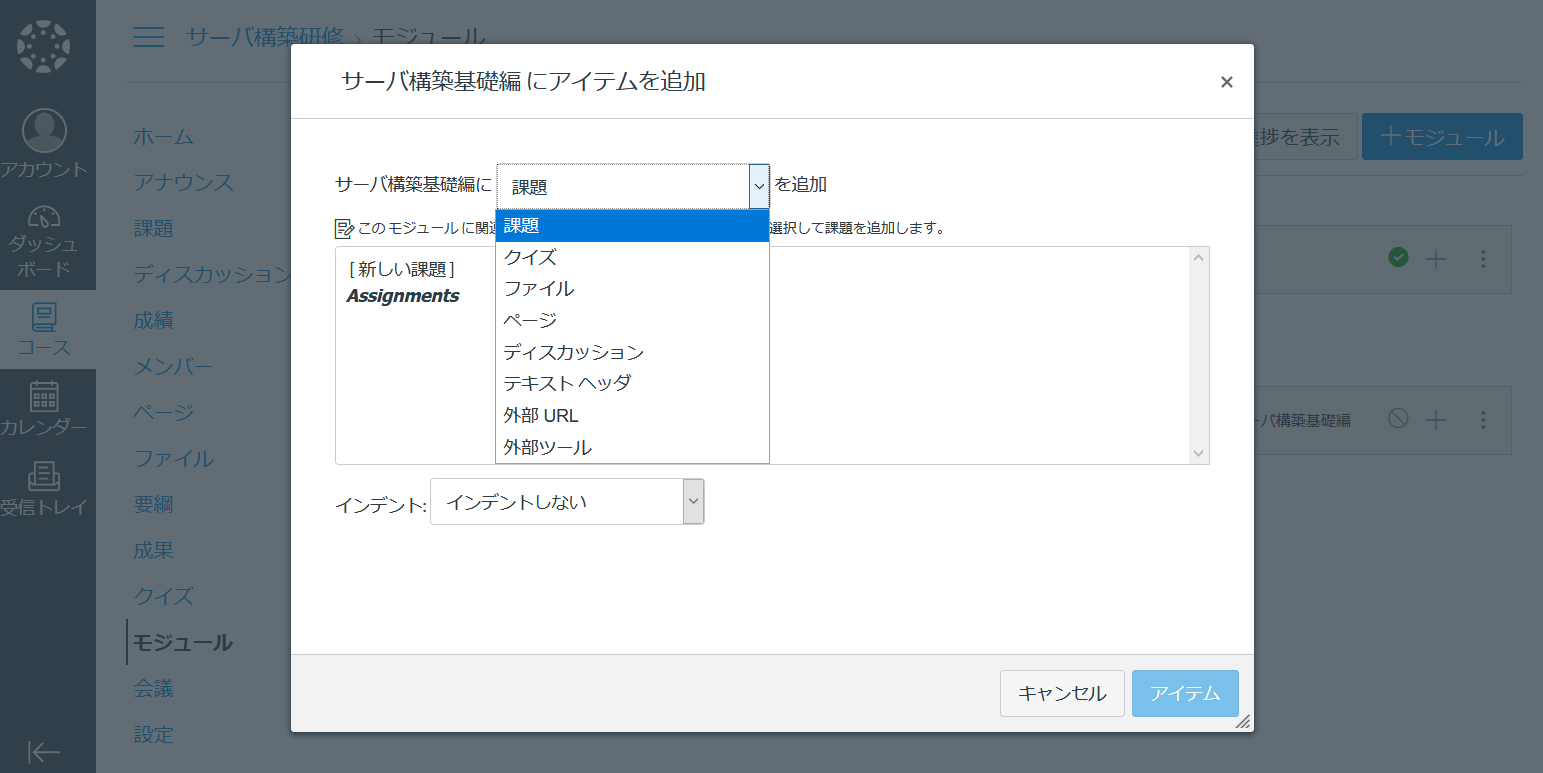Click plus icon in サーバ構築基礎編 module row
The height and width of the screenshot is (773, 1543).
tap(1435, 420)
